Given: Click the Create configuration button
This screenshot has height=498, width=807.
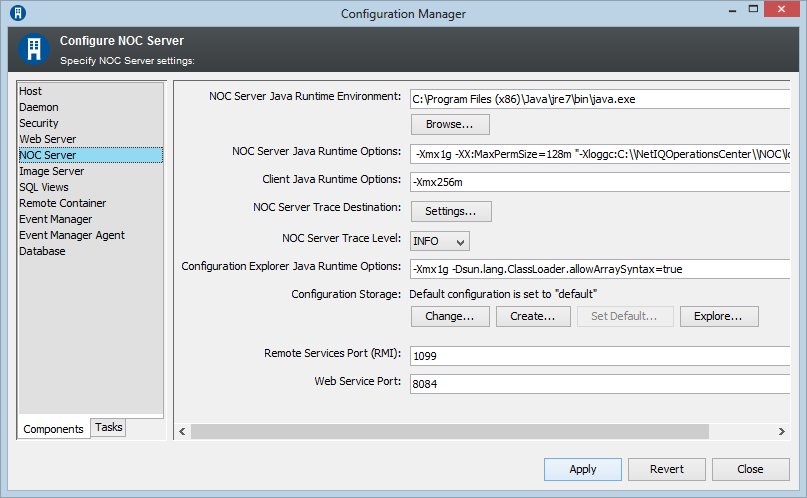Looking at the screenshot, I should click(x=533, y=316).
